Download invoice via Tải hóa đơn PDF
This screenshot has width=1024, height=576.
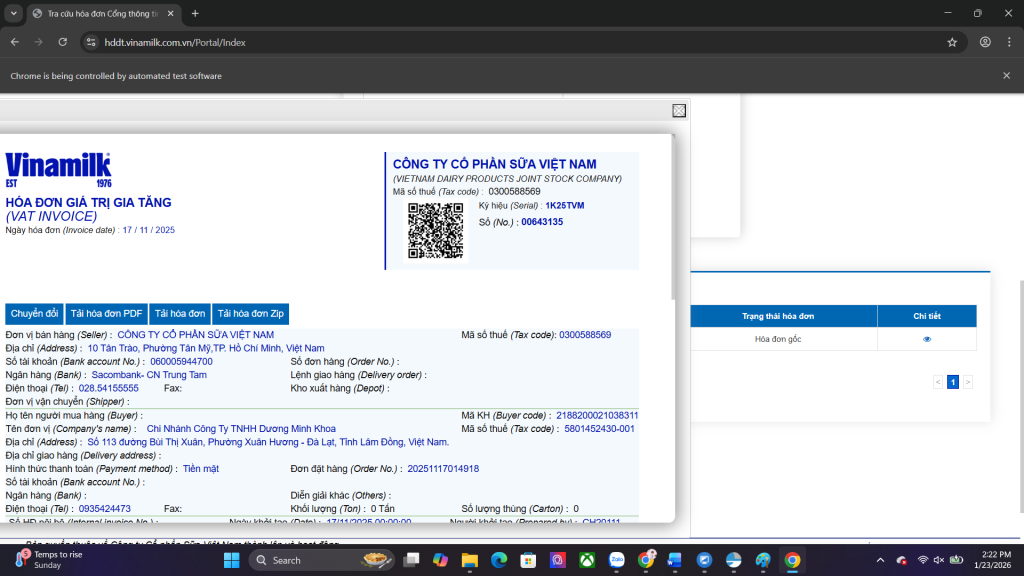pyautogui.click(x=108, y=314)
